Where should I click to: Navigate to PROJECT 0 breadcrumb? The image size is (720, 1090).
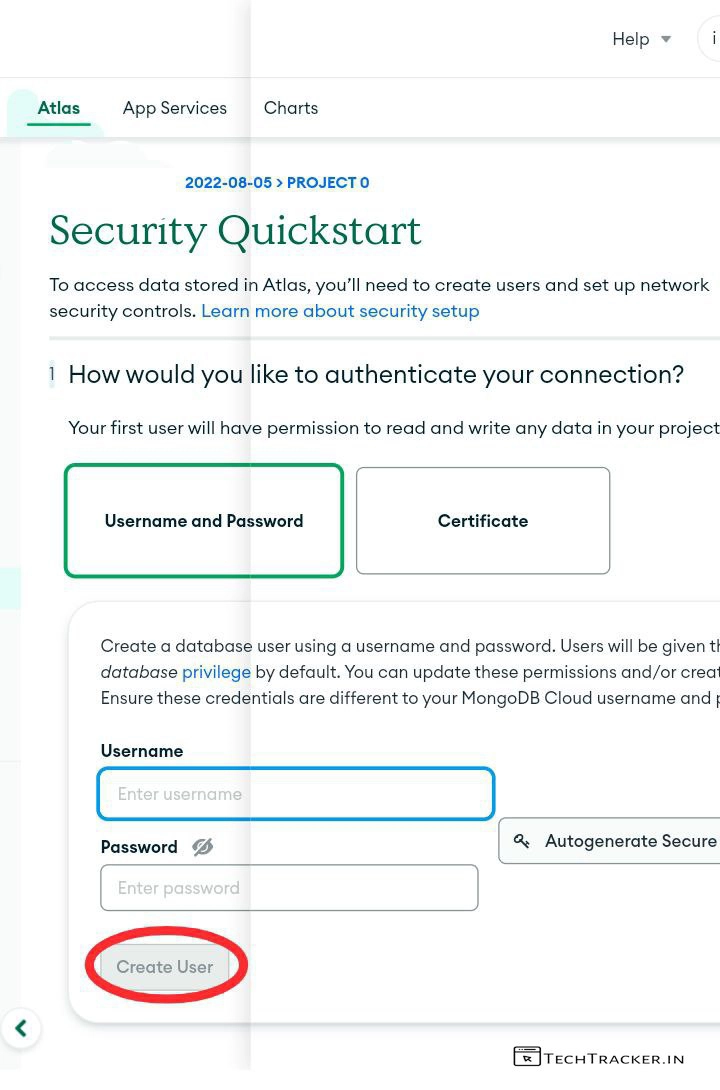pyautogui.click(x=328, y=183)
